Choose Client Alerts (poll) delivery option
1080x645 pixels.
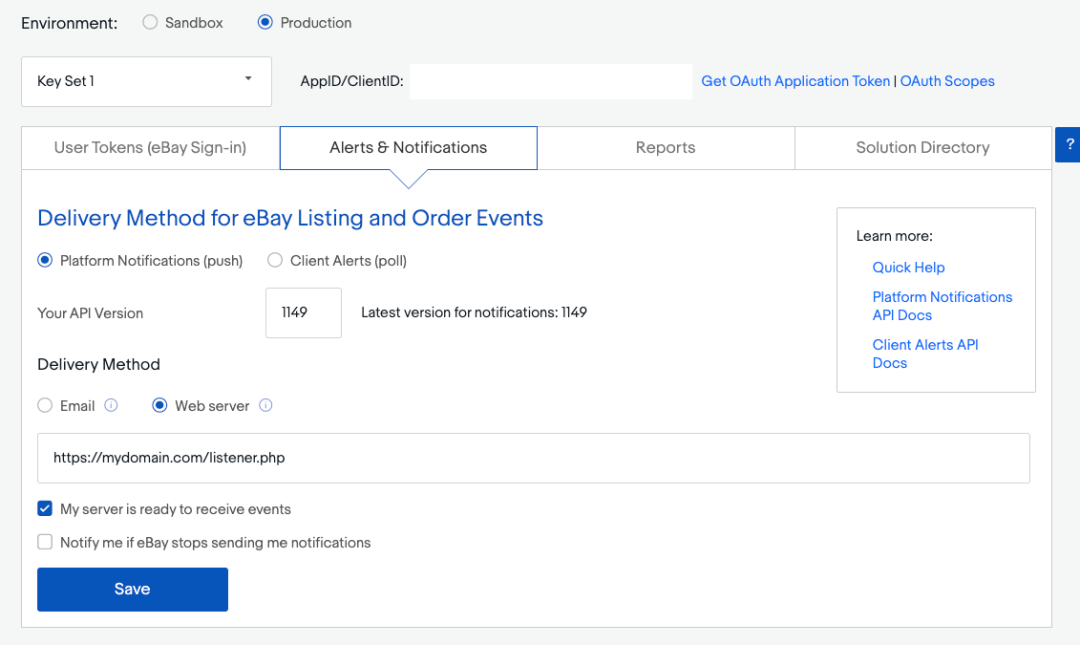point(275,261)
